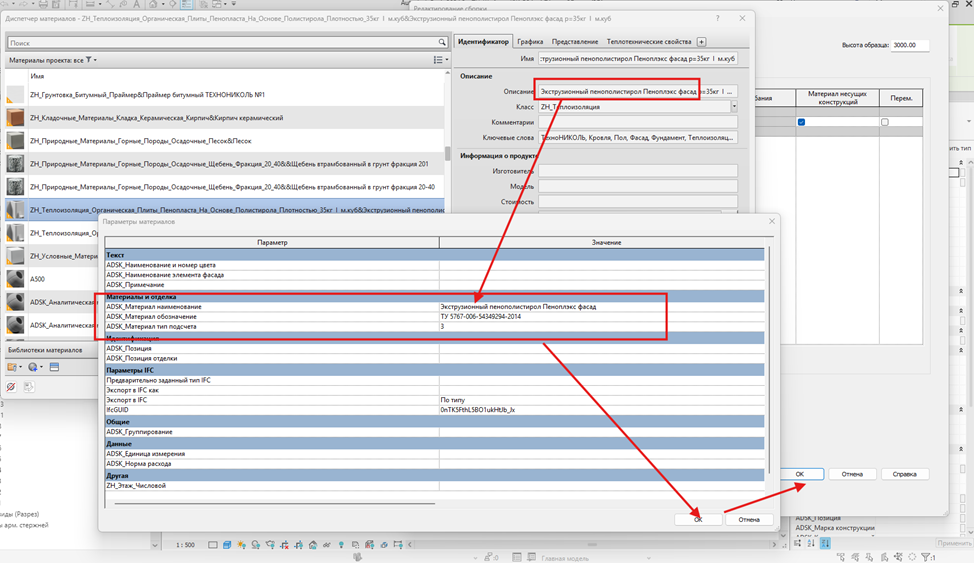Click thumbnail of Щебень фракция 201 material
Viewport: 974px width, 563px height.
pyautogui.click(x=15, y=164)
